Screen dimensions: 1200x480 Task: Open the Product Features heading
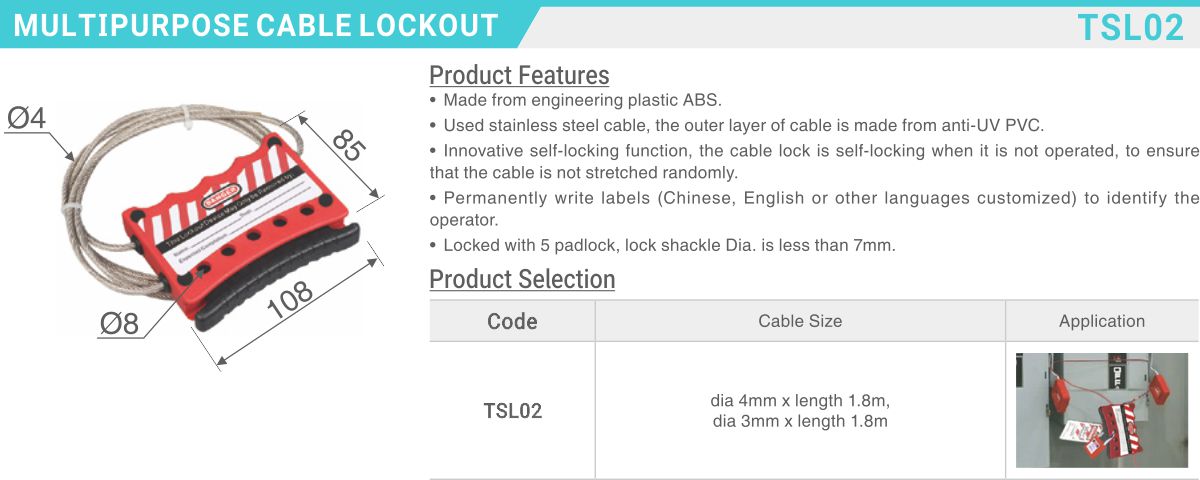519,75
